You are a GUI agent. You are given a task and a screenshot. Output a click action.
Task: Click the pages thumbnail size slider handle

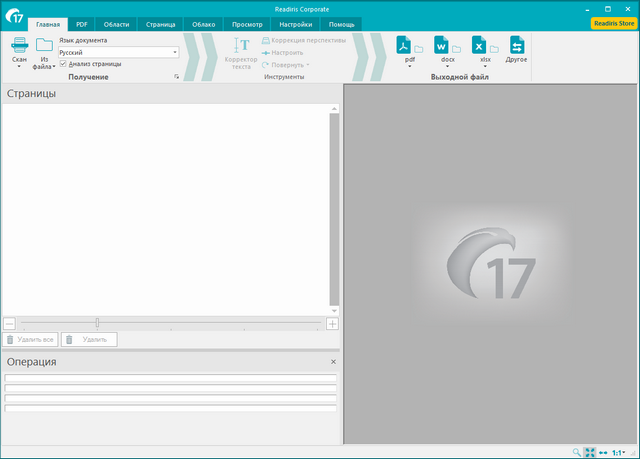pos(97,323)
